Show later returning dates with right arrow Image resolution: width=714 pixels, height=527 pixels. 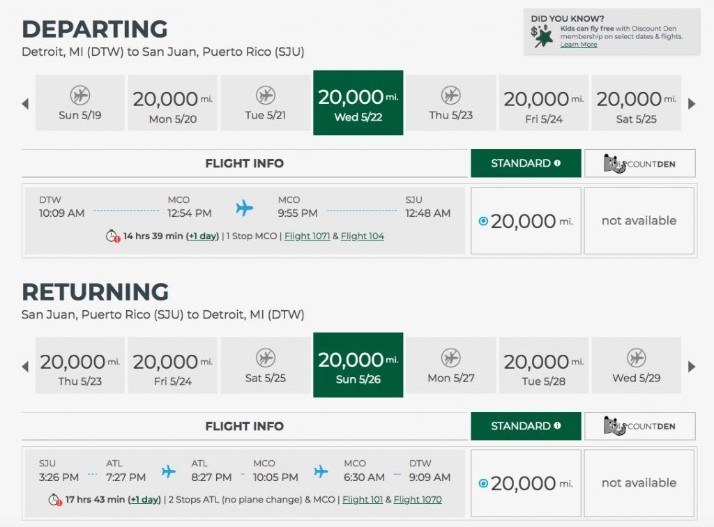(x=690, y=366)
